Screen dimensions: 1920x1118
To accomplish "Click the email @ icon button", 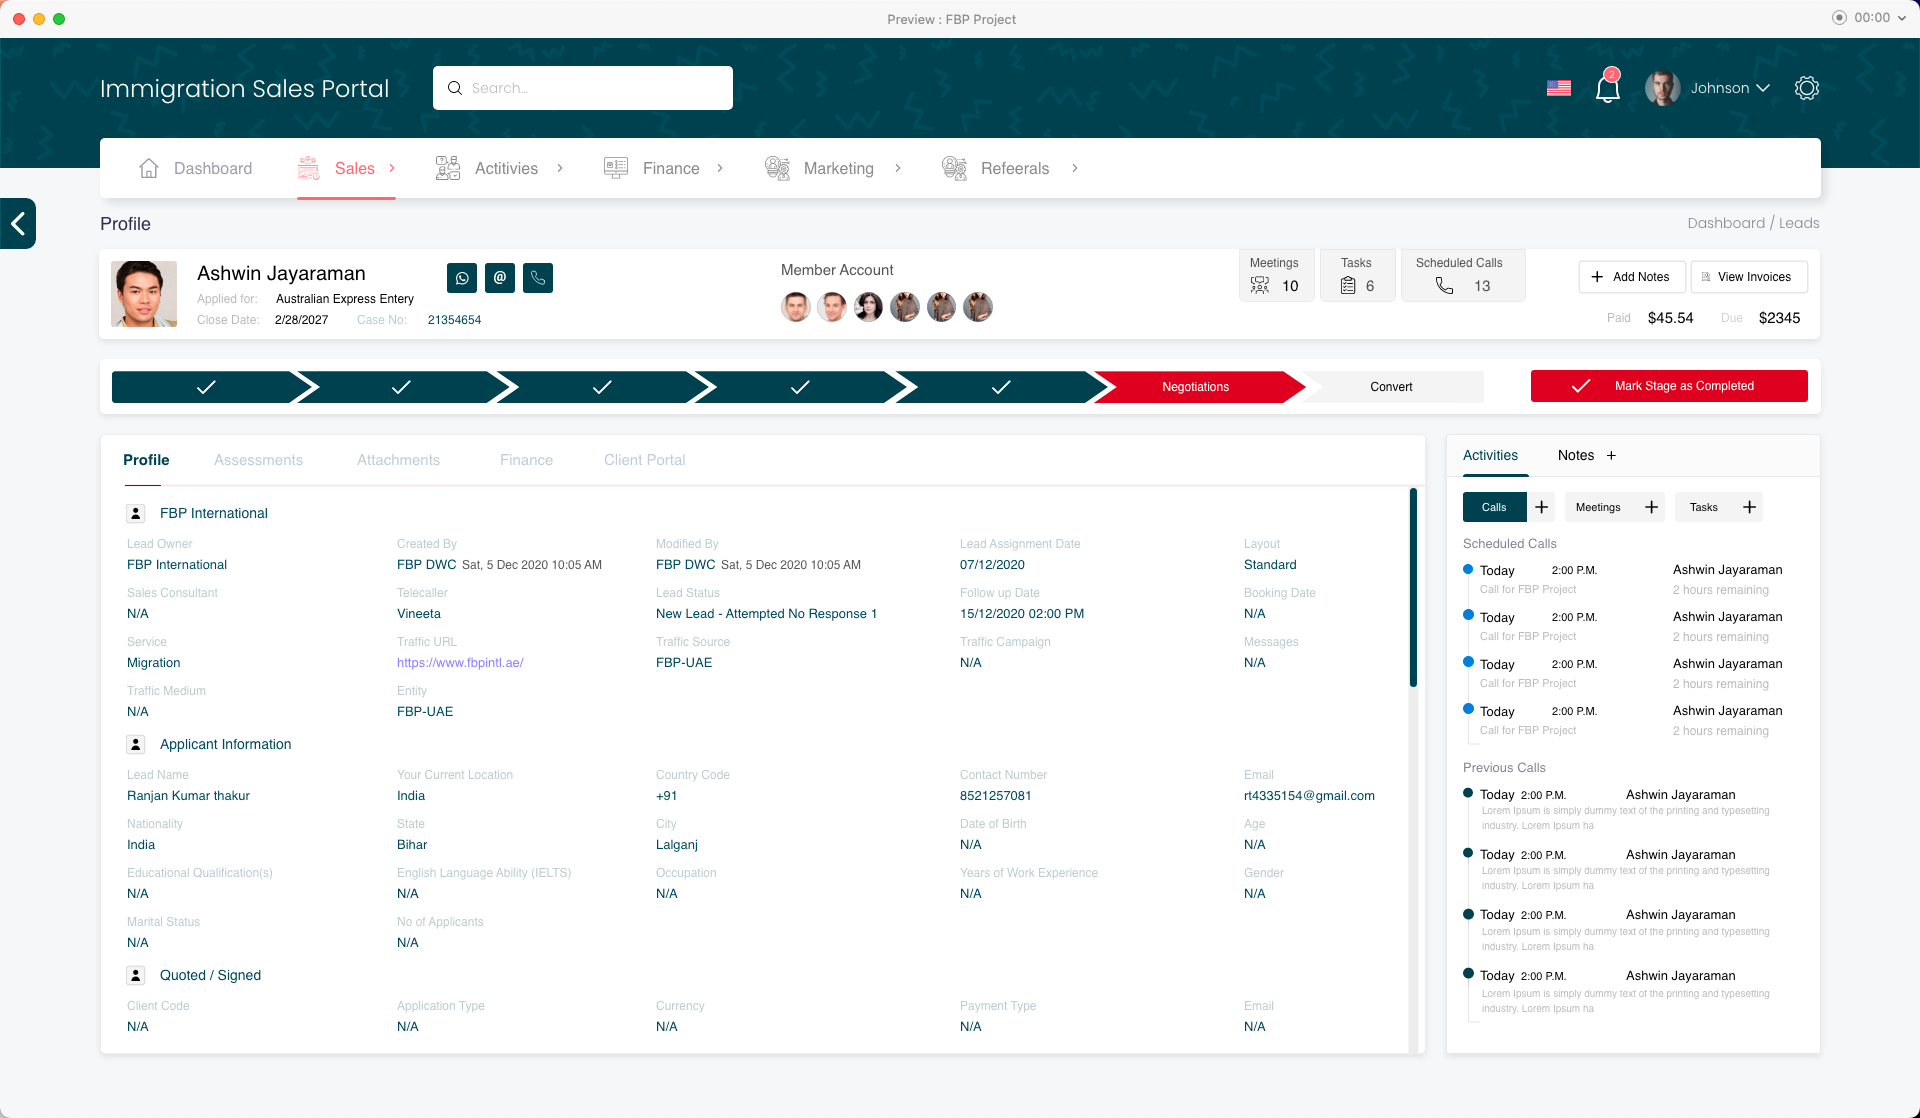I will [500, 278].
